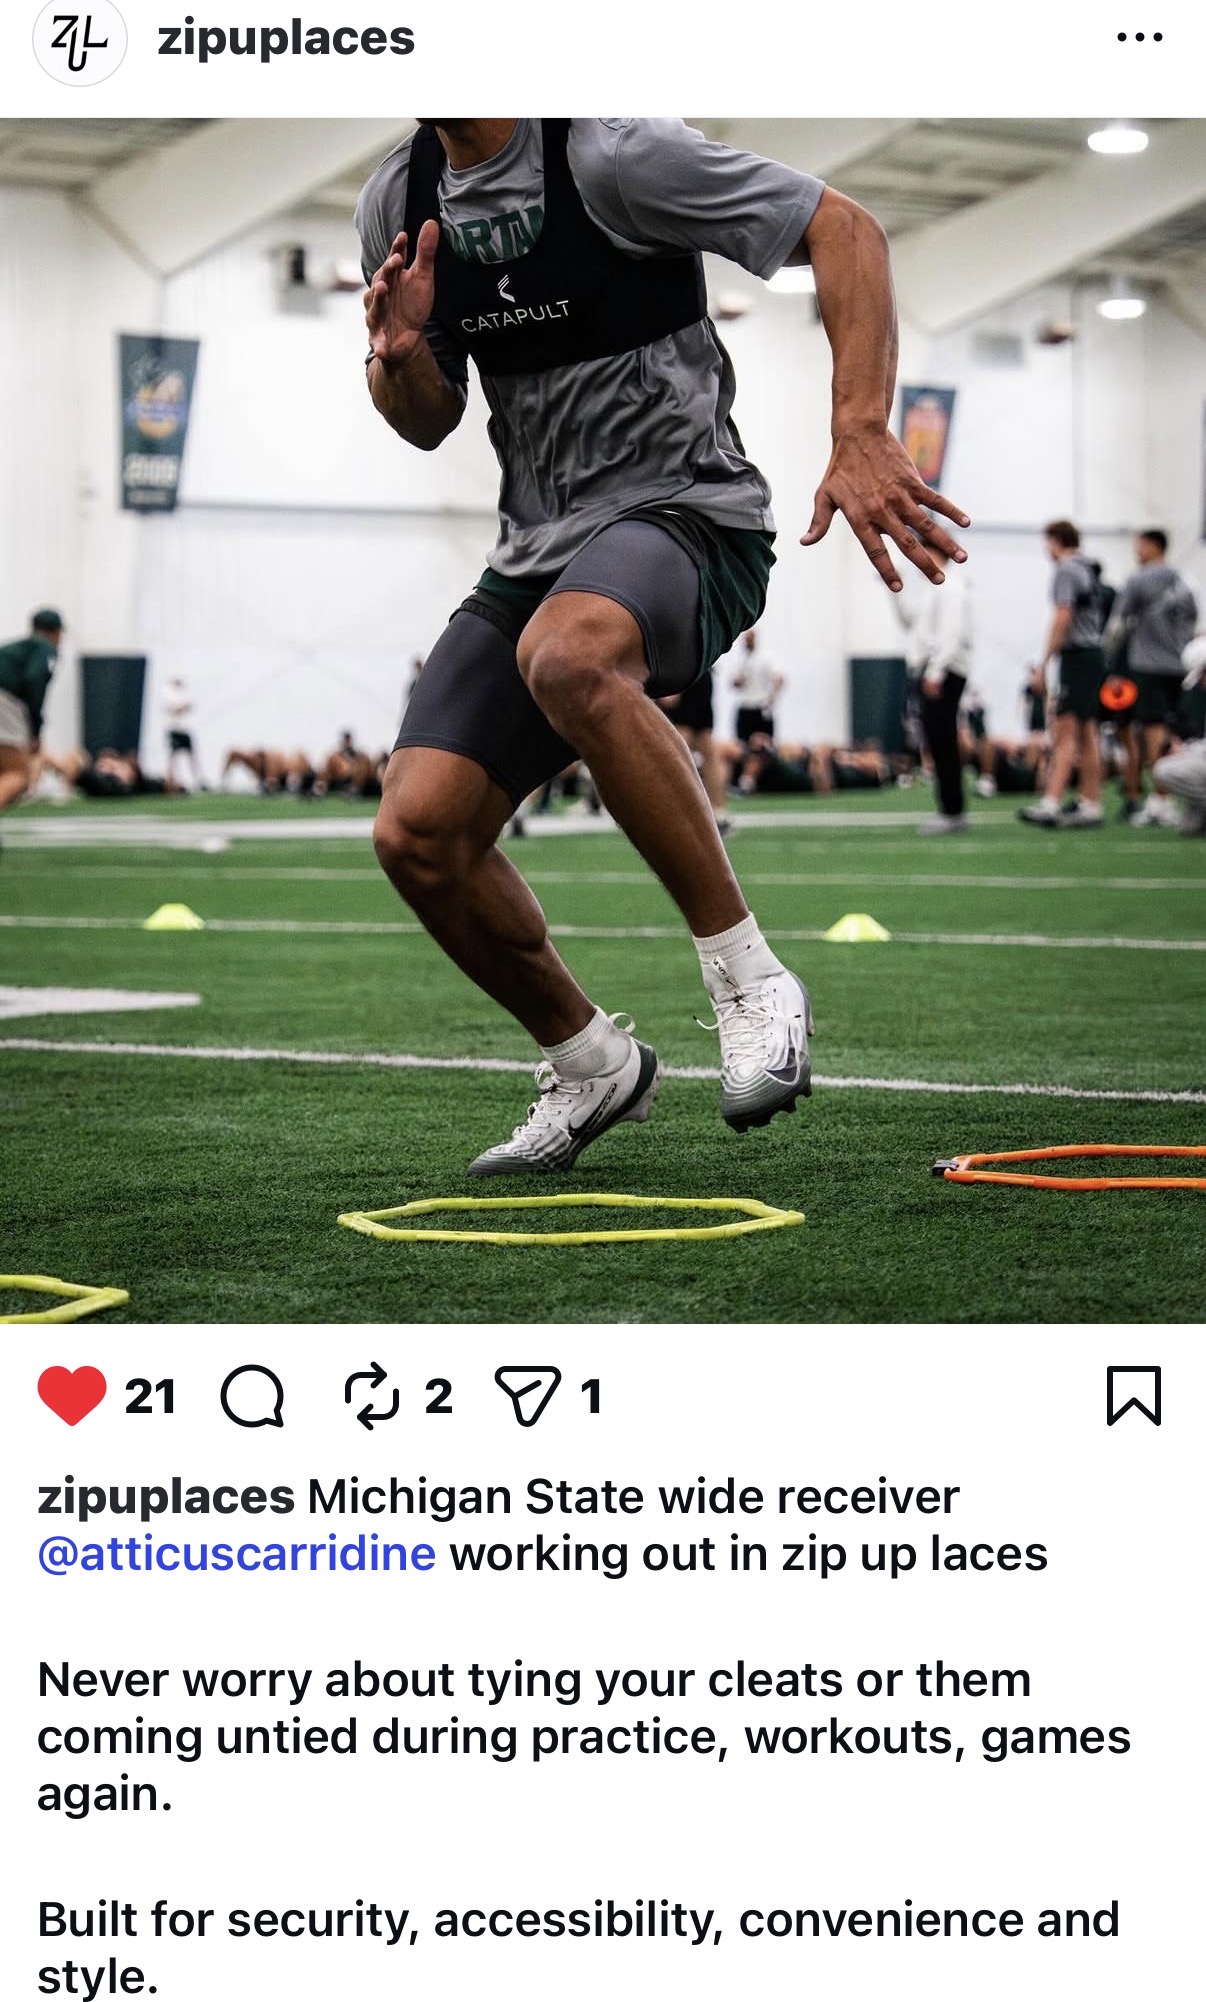Screen dimensions: 1206x2002
Task: Open the three-dot post options menu
Action: click(1140, 38)
